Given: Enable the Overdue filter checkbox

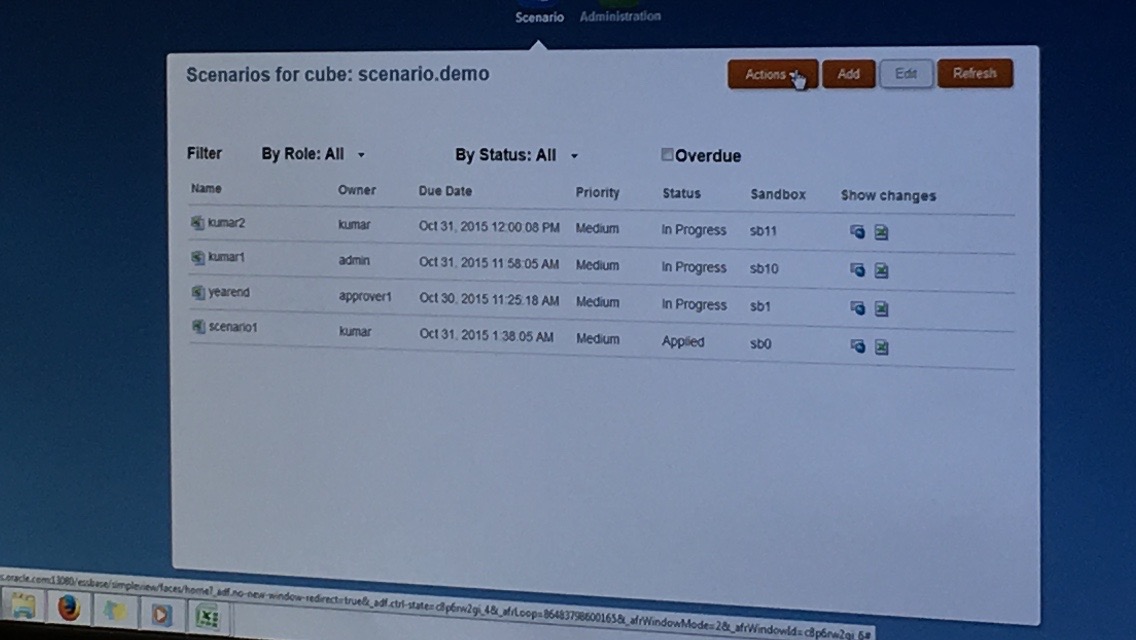Looking at the screenshot, I should pos(667,155).
